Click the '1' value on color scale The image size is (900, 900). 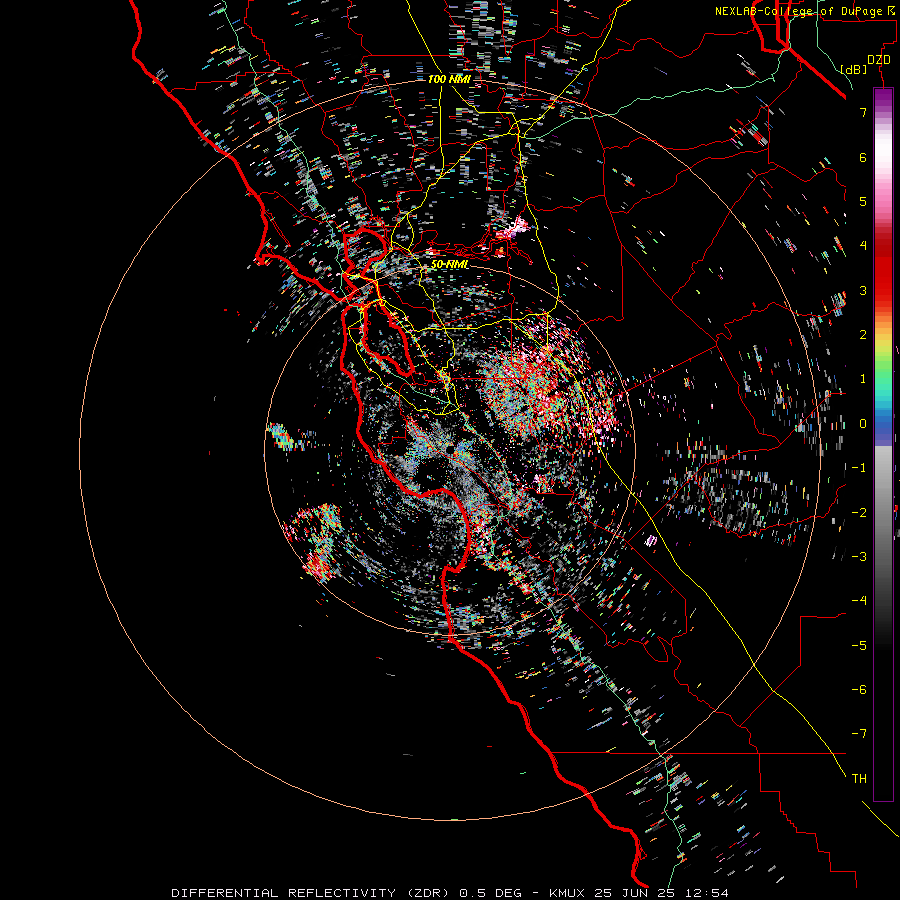pyautogui.click(x=863, y=379)
